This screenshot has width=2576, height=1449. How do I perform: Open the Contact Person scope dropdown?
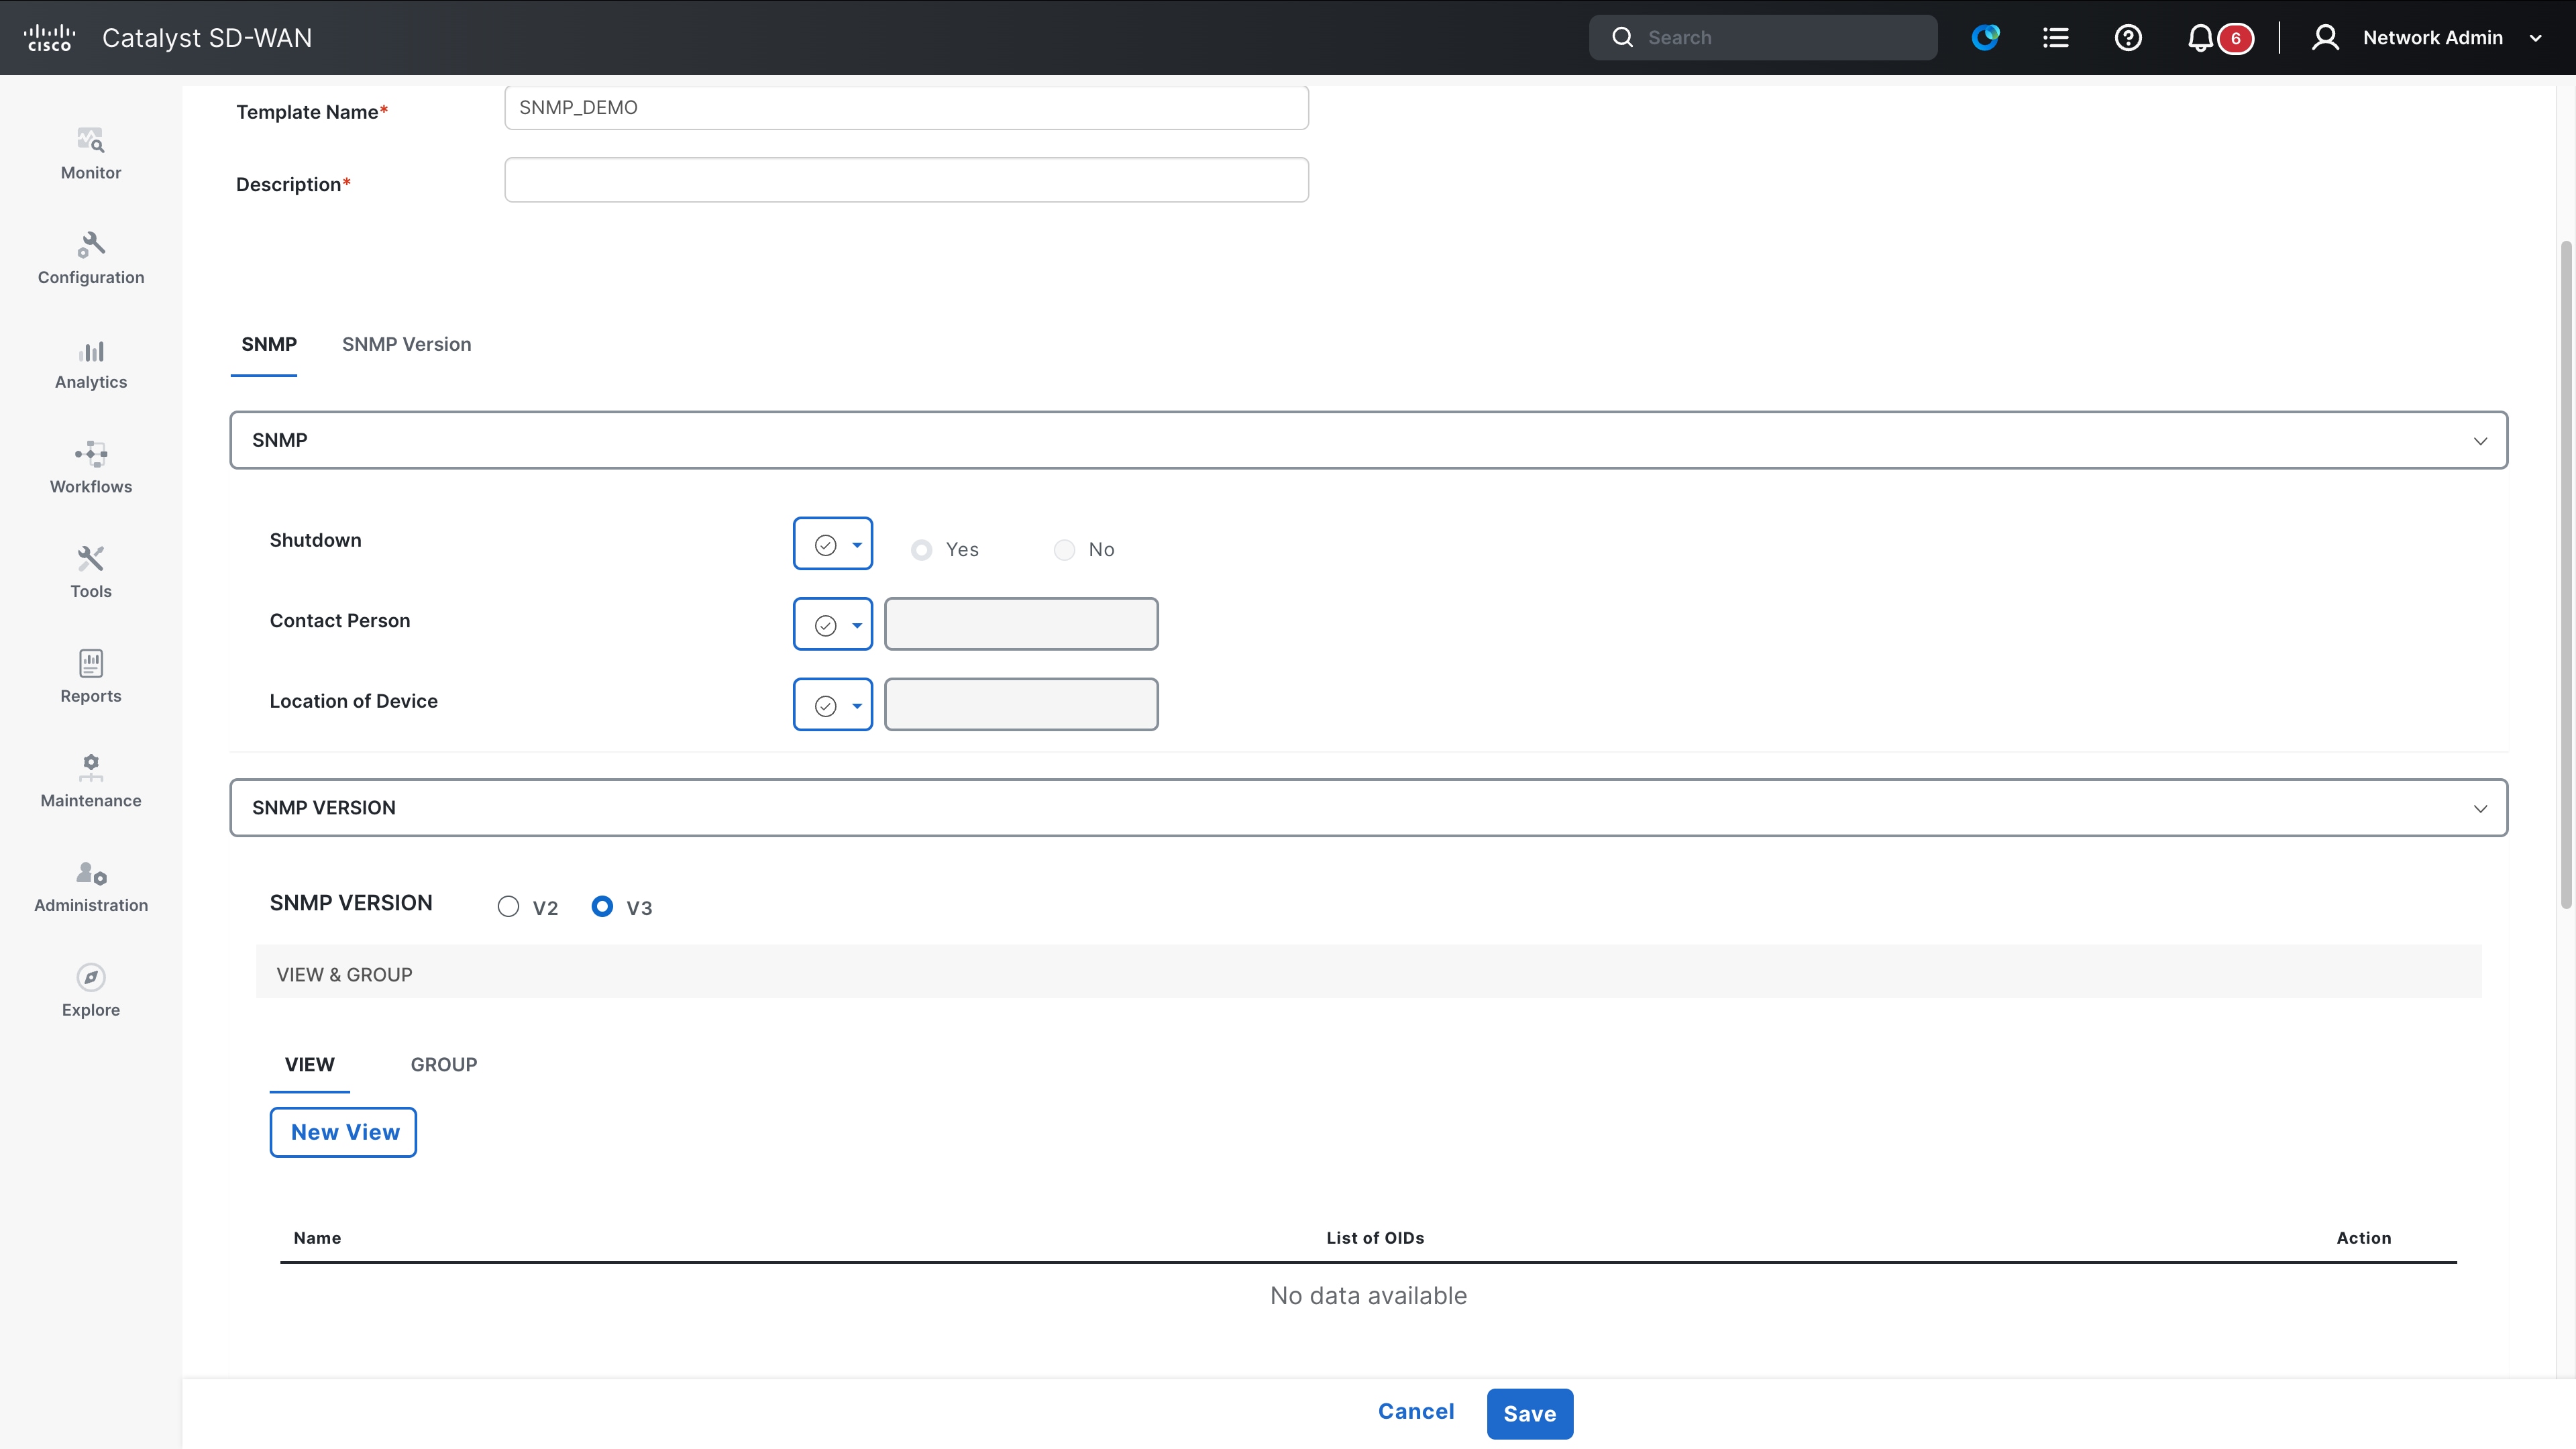(833, 623)
